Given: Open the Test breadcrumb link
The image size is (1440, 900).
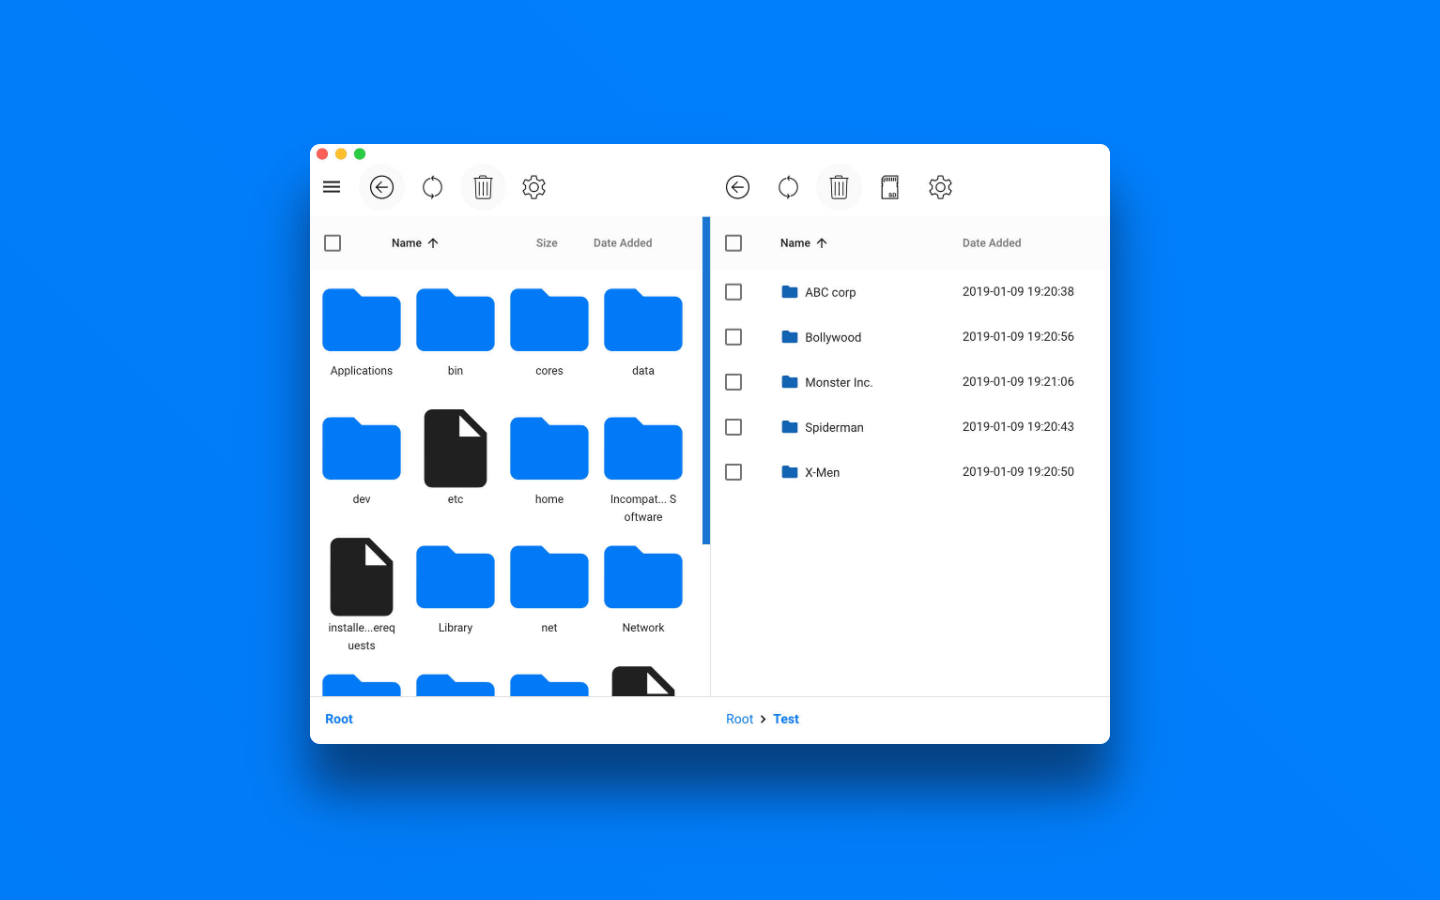Looking at the screenshot, I should (786, 718).
